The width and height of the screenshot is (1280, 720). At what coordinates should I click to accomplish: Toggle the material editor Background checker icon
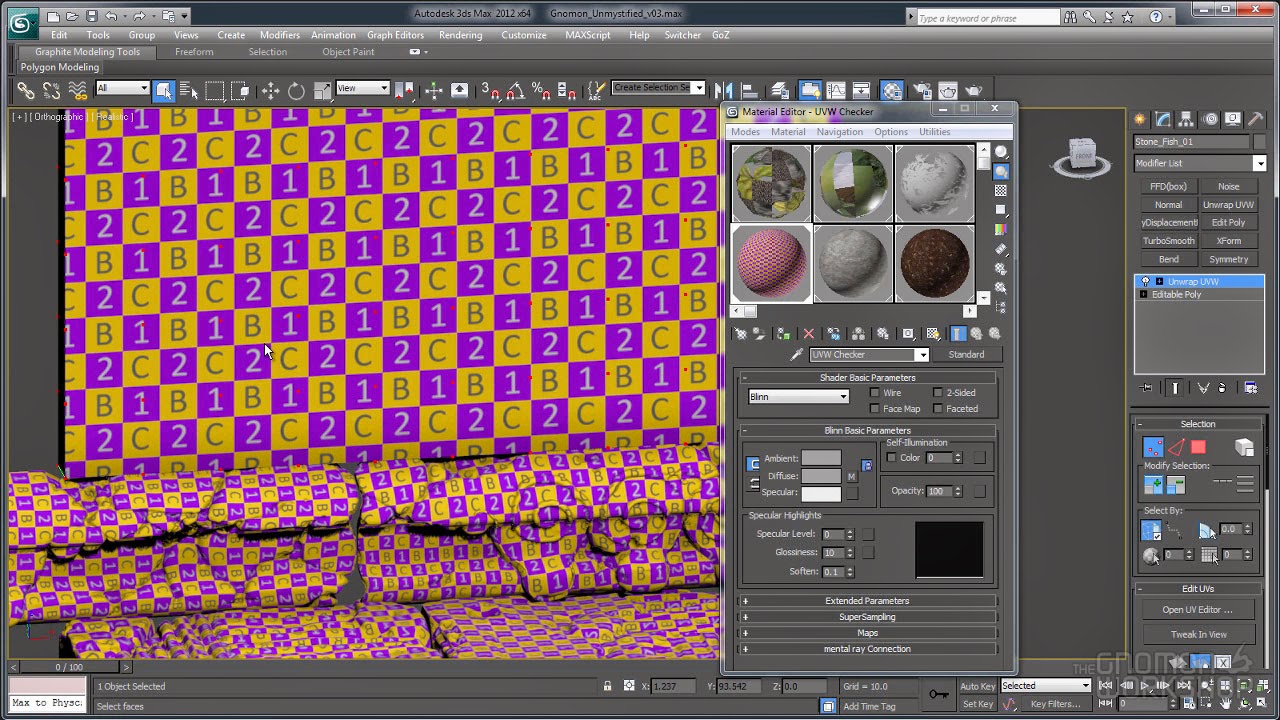click(x=1000, y=191)
